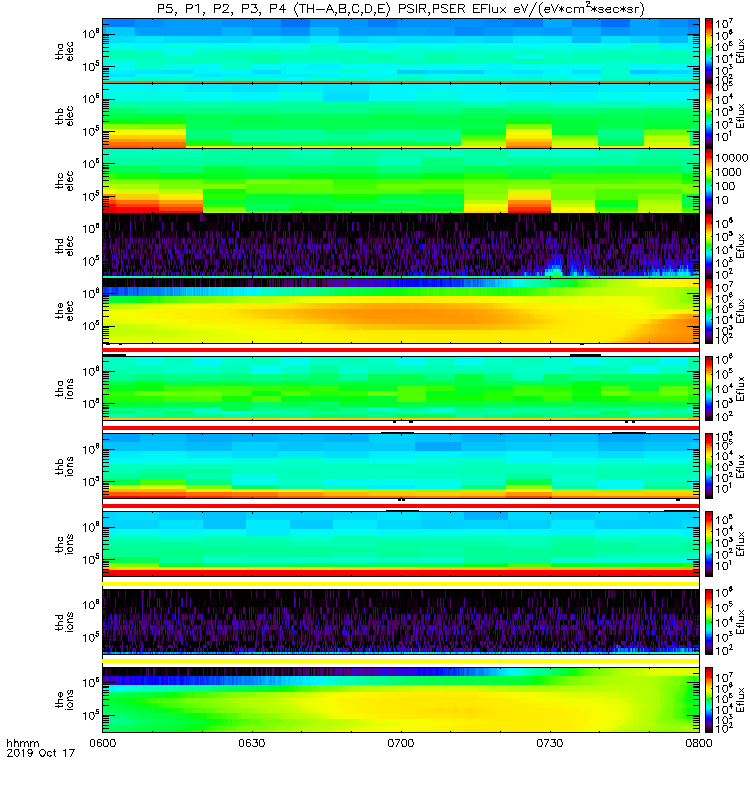Image resolution: width=750 pixels, height=800 pixels.
Task: Select the "thc ions" y-axis label
Action: point(65,544)
